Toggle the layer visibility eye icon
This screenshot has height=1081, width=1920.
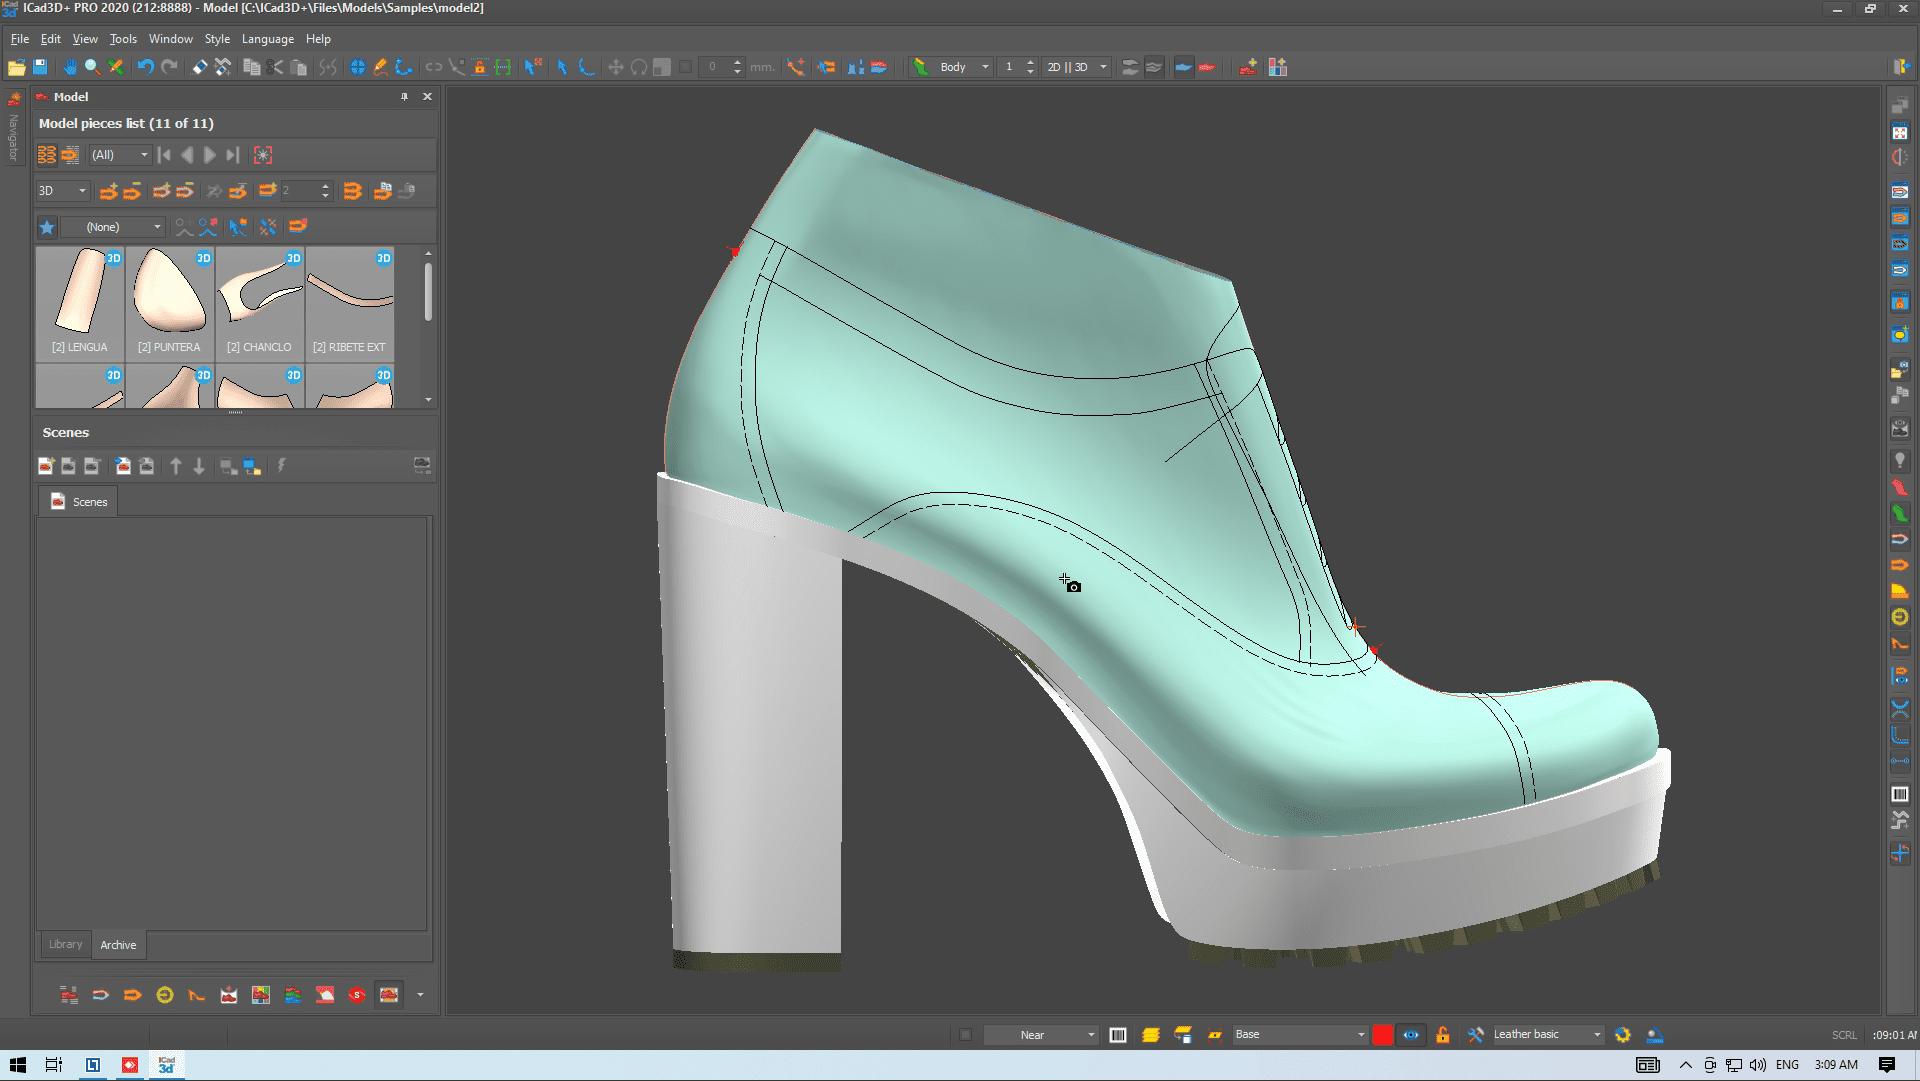click(x=1410, y=1035)
